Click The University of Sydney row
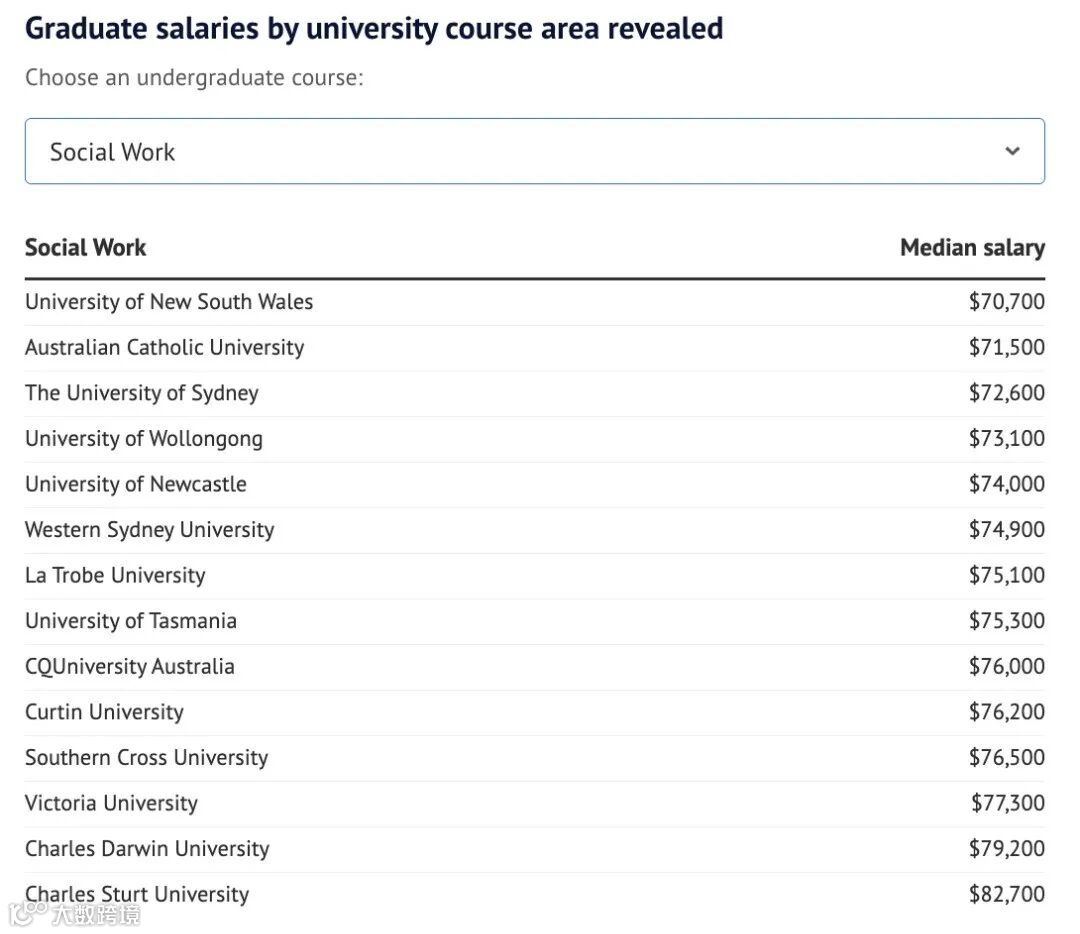 pos(142,393)
